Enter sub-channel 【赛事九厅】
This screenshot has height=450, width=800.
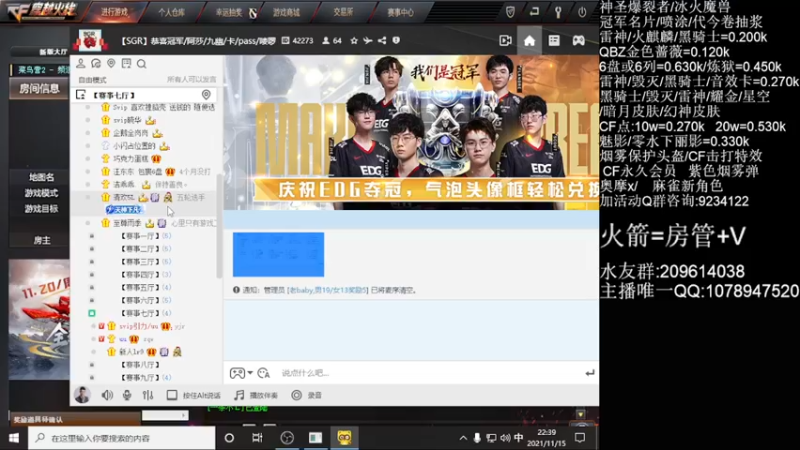(x=140, y=378)
